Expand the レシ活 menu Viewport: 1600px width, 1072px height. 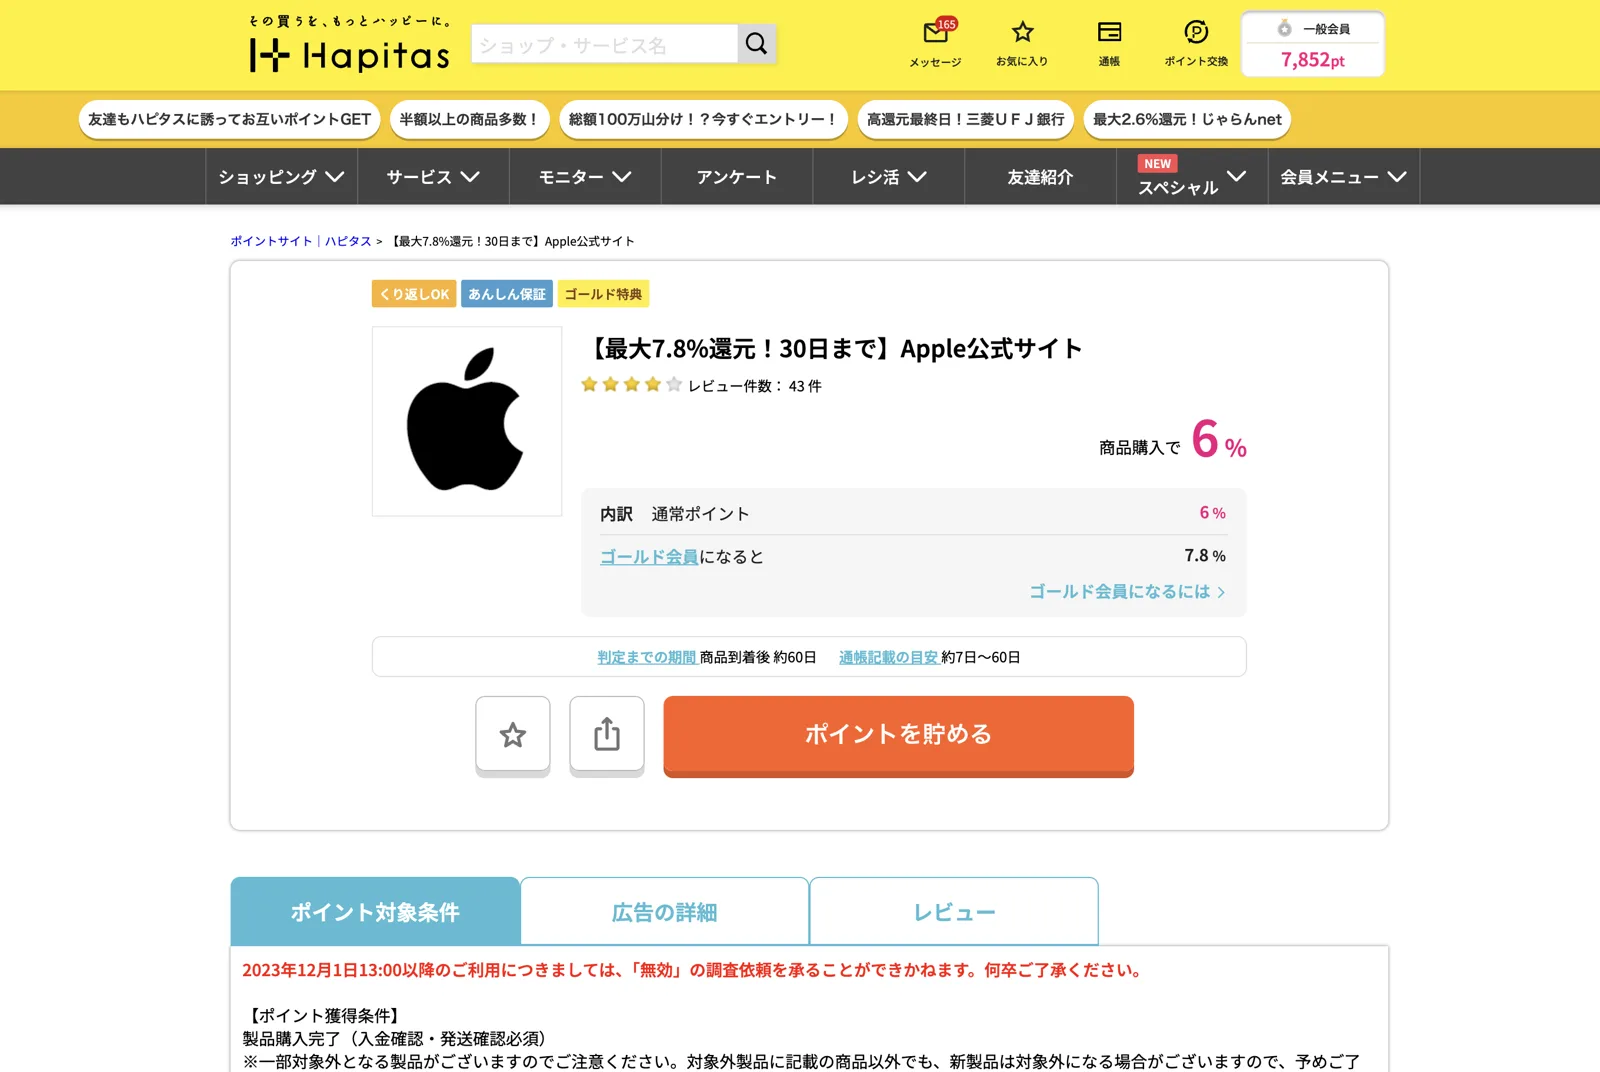tap(889, 177)
